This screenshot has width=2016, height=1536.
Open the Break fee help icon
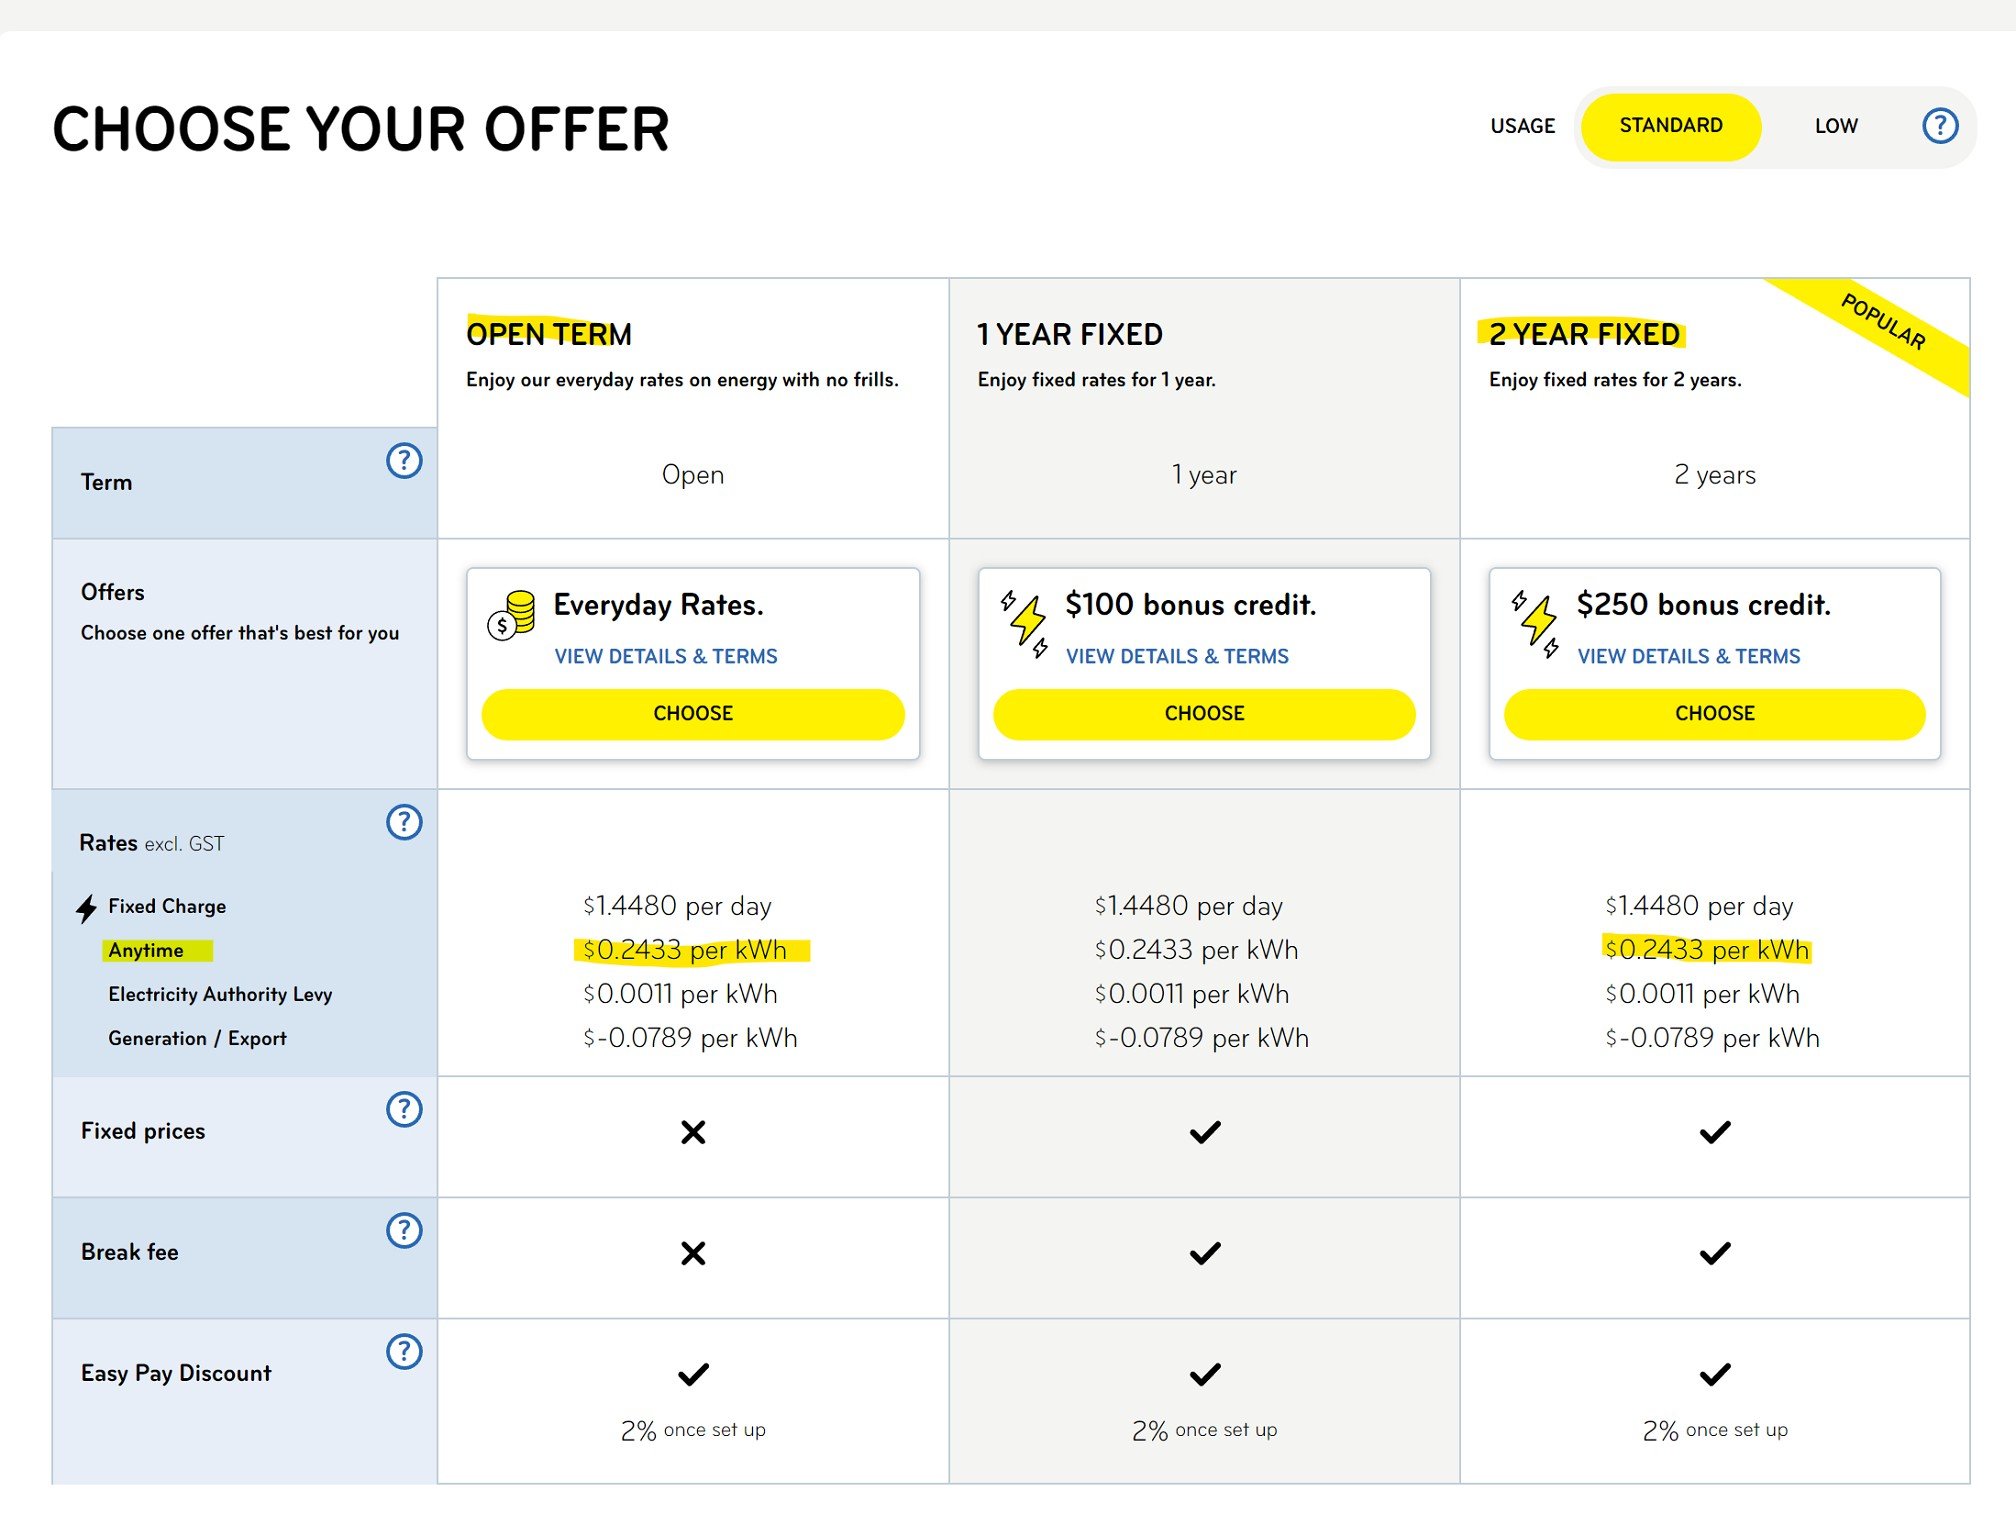pos(404,1230)
